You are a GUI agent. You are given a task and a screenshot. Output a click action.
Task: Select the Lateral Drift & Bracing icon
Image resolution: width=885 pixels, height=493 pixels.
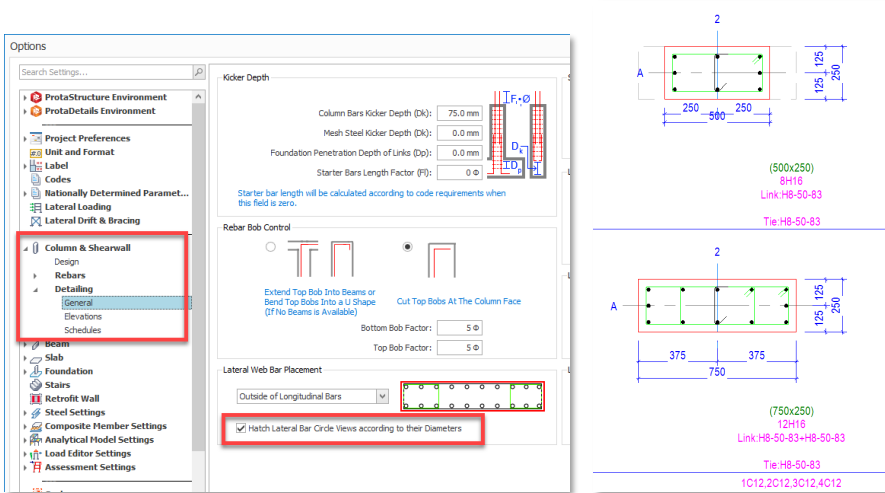coord(36,221)
